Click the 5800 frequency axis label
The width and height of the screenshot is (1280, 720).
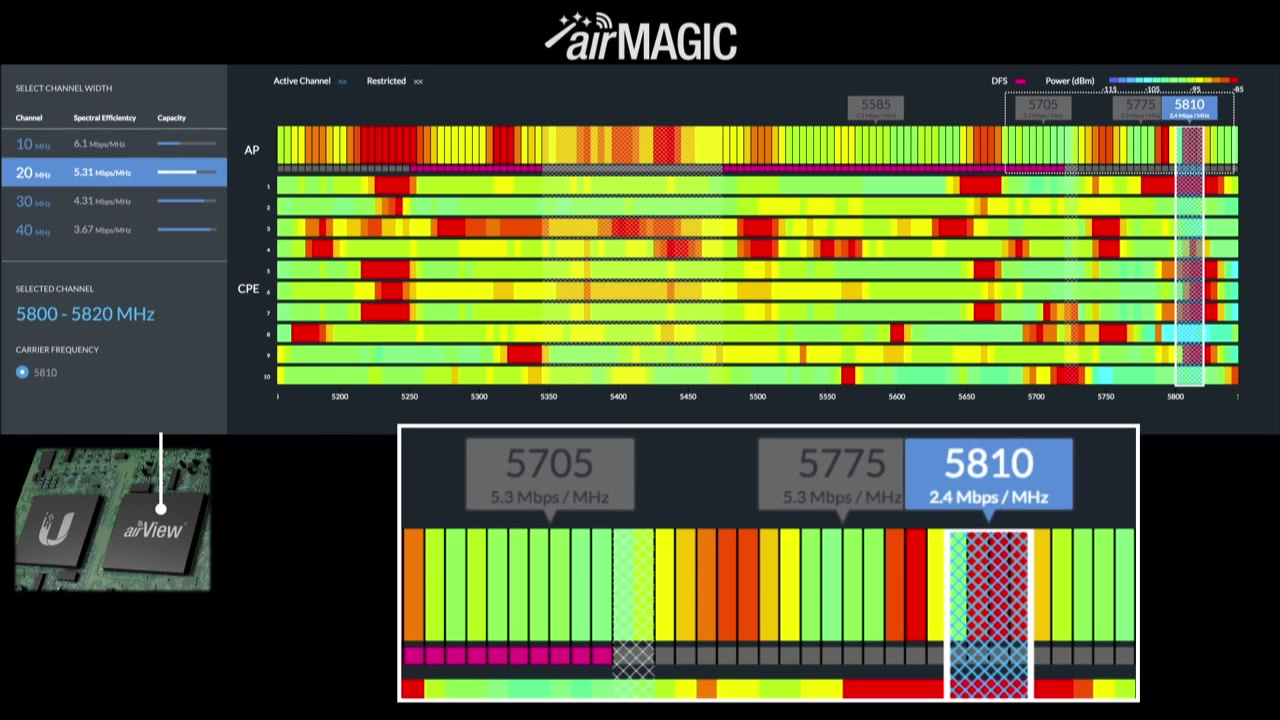[x=1175, y=397]
